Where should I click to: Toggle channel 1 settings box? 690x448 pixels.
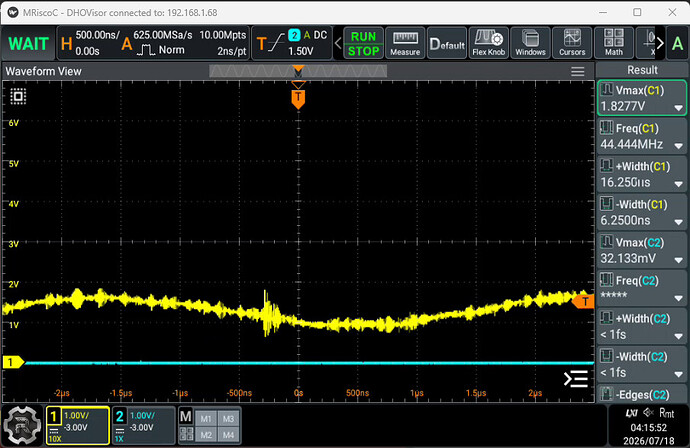click(x=77, y=425)
